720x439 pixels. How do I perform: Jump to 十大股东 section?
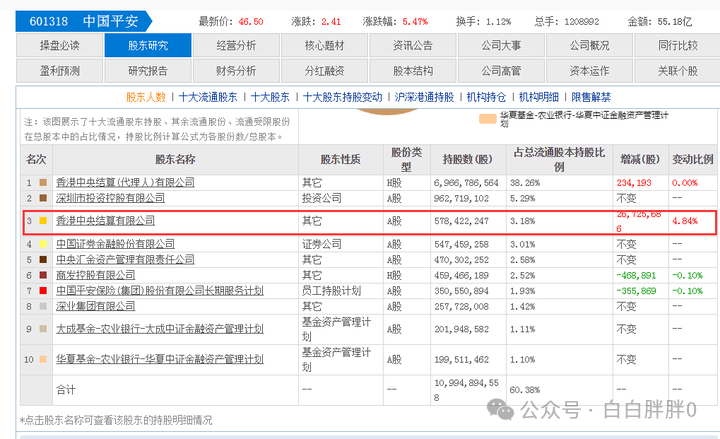pyautogui.click(x=270, y=97)
